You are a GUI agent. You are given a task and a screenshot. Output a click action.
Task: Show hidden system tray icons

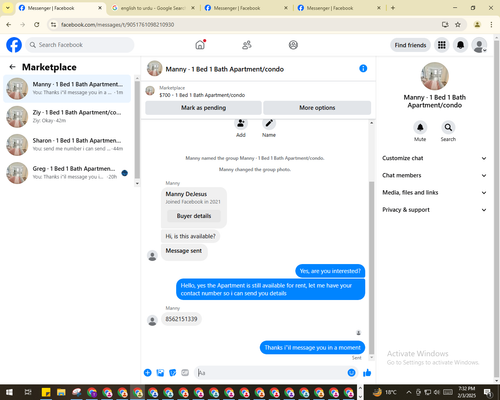coord(409,392)
